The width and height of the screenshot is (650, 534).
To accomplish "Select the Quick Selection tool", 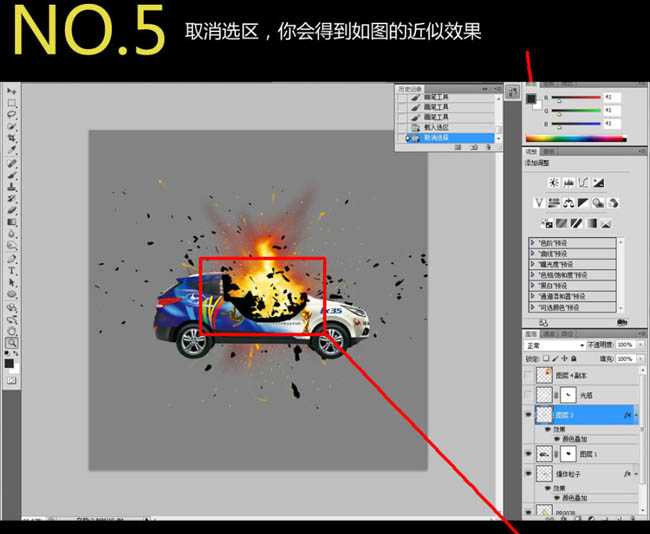I will (11, 126).
